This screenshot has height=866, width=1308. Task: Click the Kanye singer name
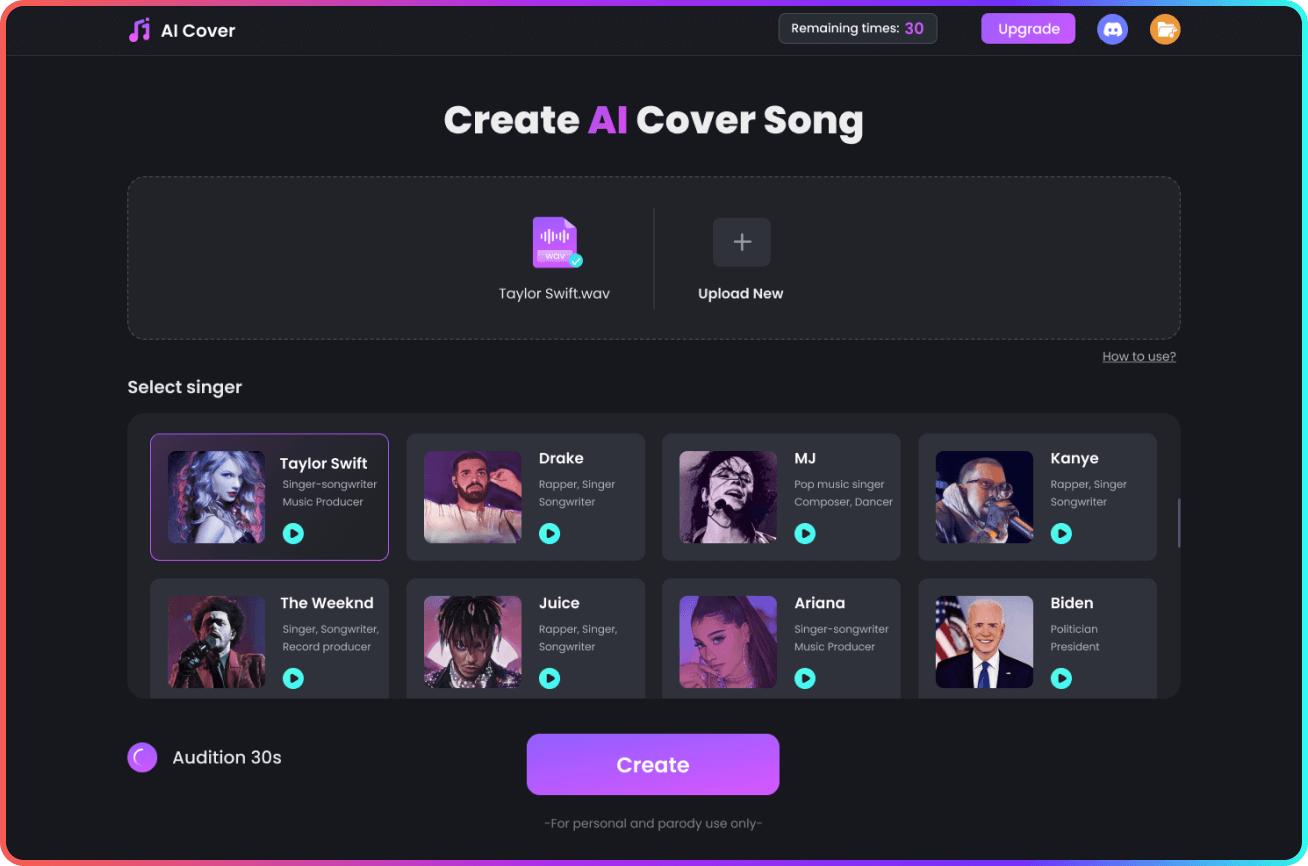point(1074,458)
